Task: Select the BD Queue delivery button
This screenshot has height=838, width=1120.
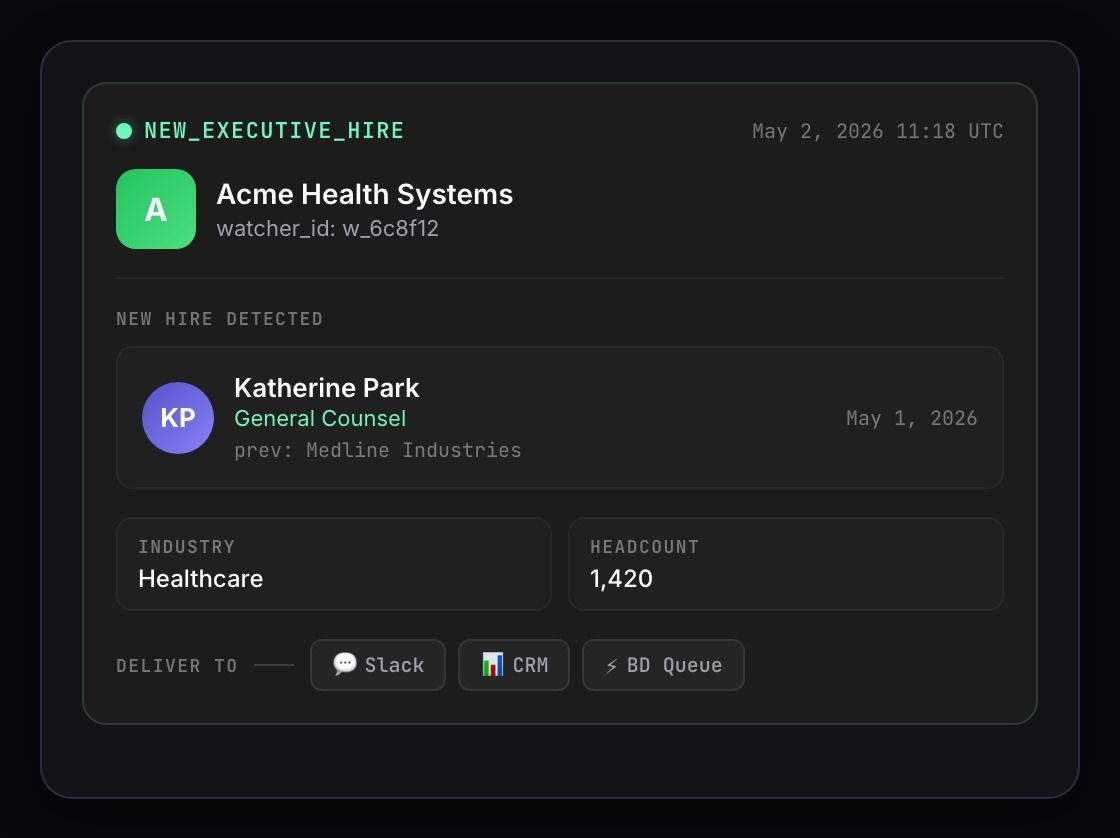Action: click(664, 665)
